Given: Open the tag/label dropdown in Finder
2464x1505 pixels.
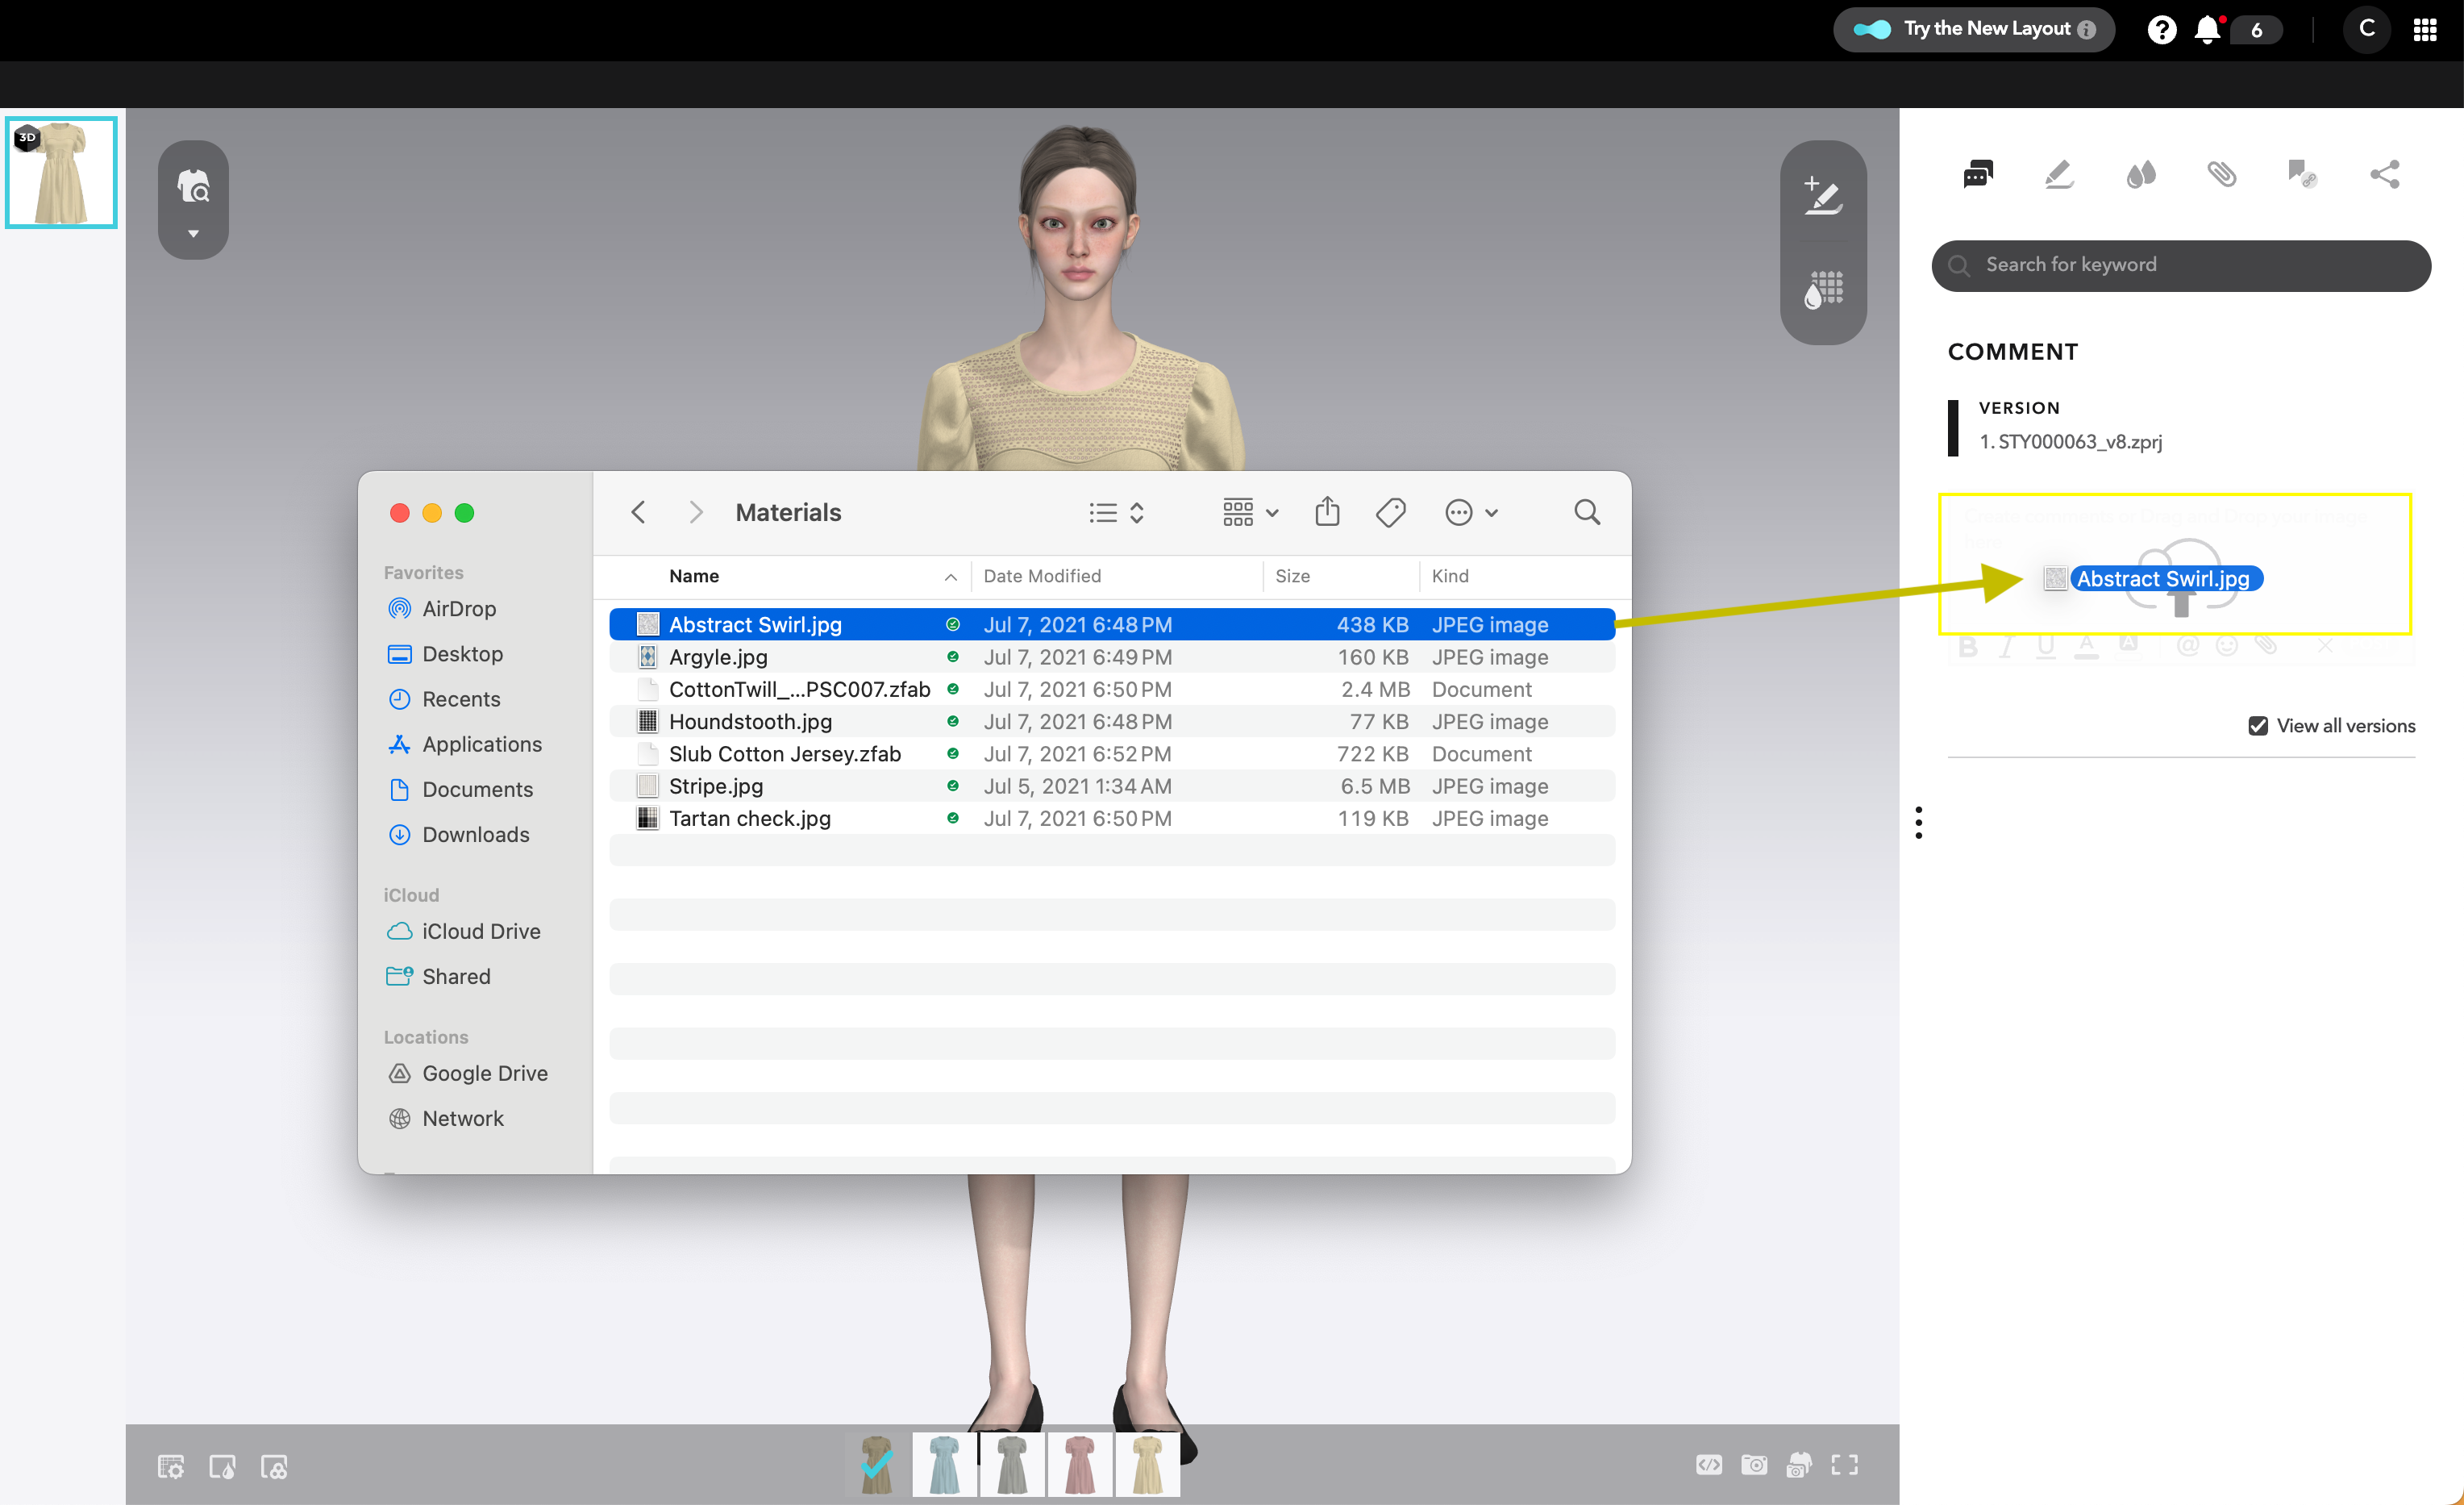Looking at the screenshot, I should tap(1392, 511).
